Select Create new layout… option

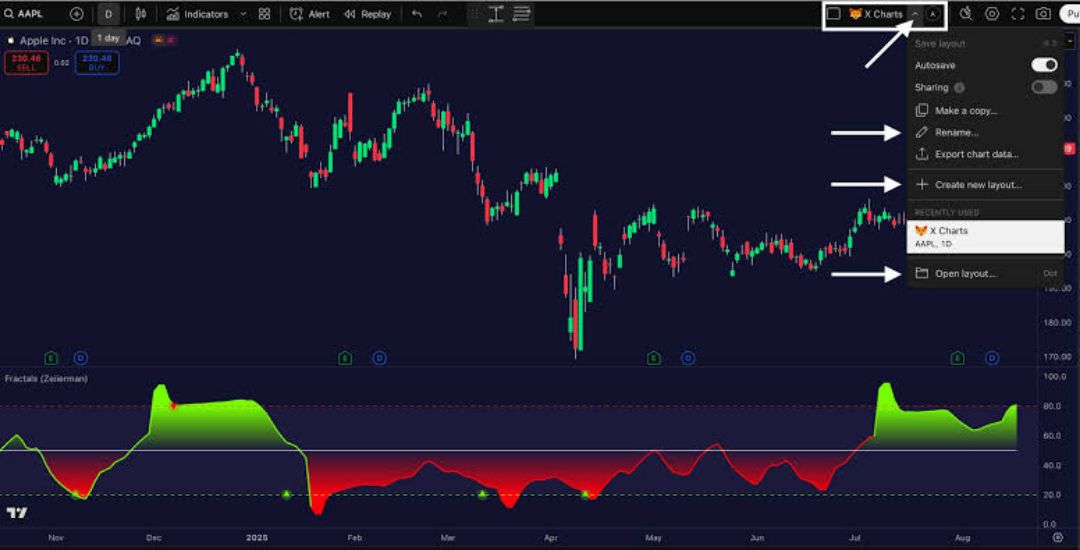tap(977, 185)
